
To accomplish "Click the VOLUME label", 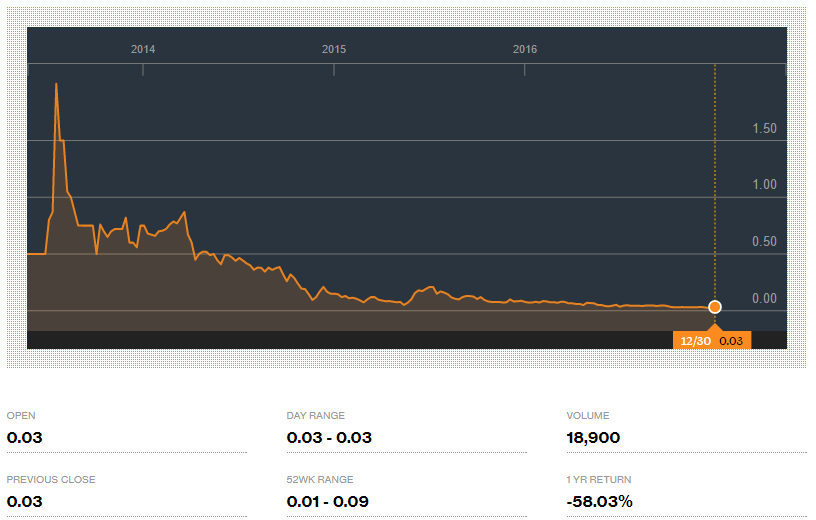I will (588, 415).
